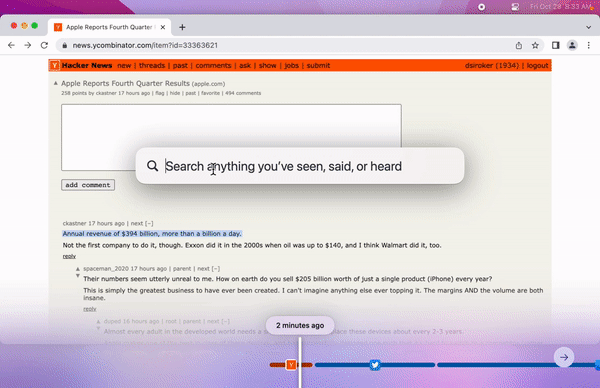Upvote spaceman_2020's comment
This screenshot has width=600, height=388.
pyautogui.click(x=78, y=269)
